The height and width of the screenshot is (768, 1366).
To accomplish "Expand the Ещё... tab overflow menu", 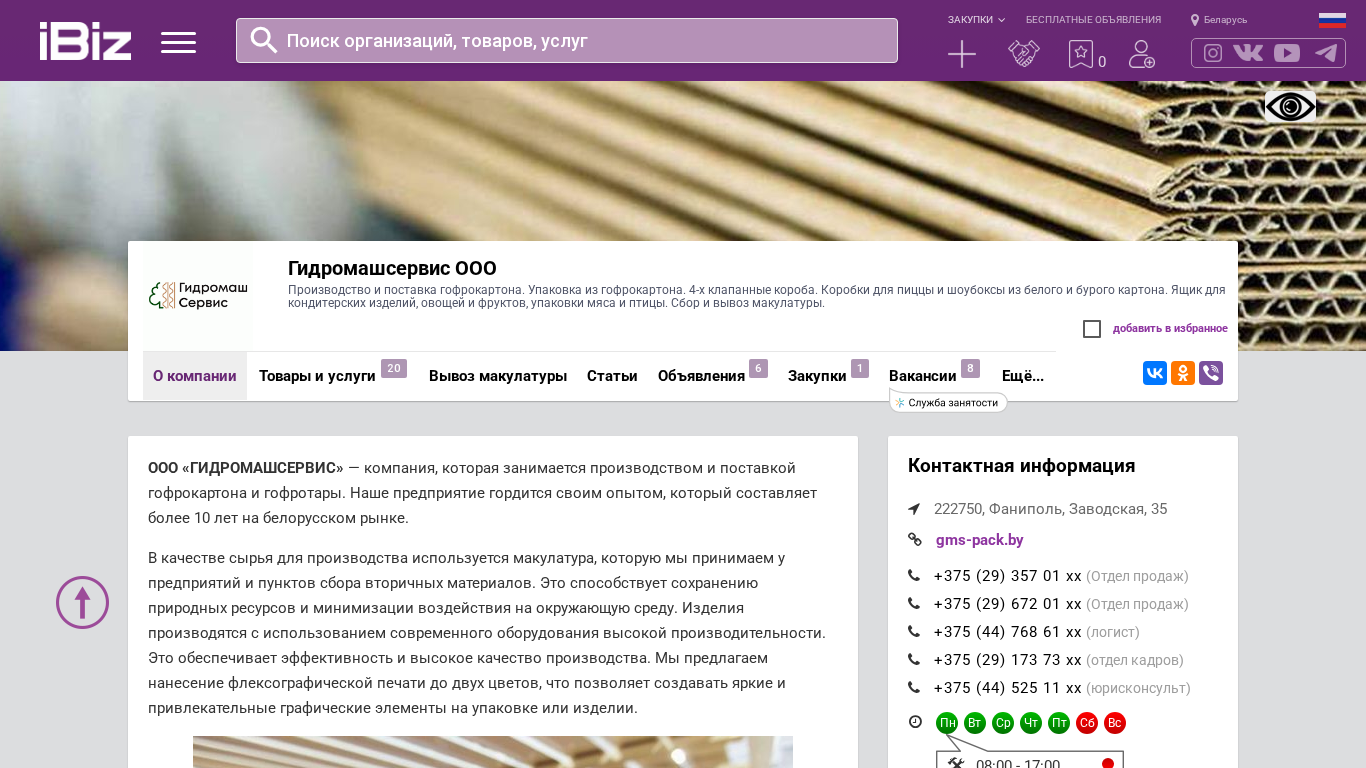I will tap(1023, 376).
